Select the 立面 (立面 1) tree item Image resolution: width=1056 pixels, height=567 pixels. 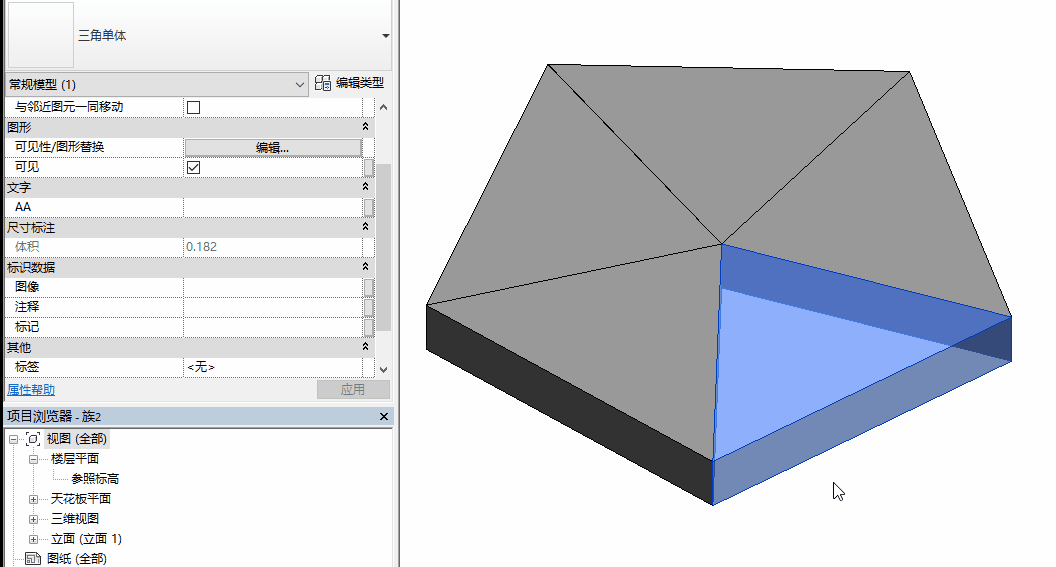tap(86, 539)
